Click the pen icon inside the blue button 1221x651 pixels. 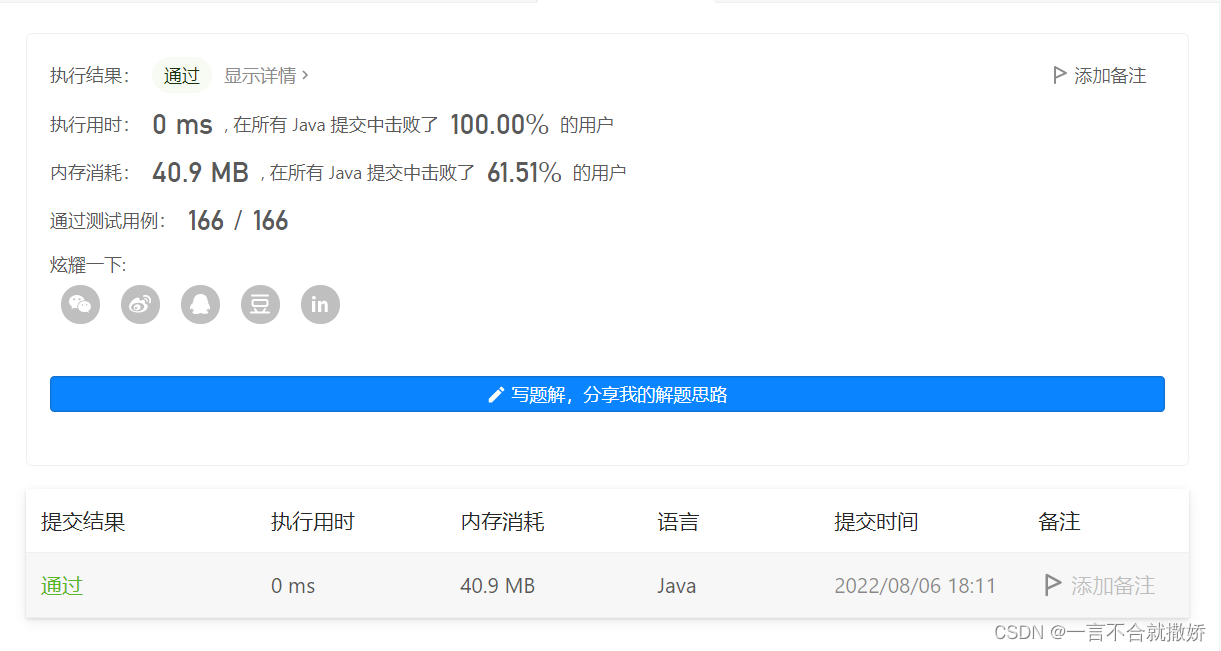tap(495, 394)
